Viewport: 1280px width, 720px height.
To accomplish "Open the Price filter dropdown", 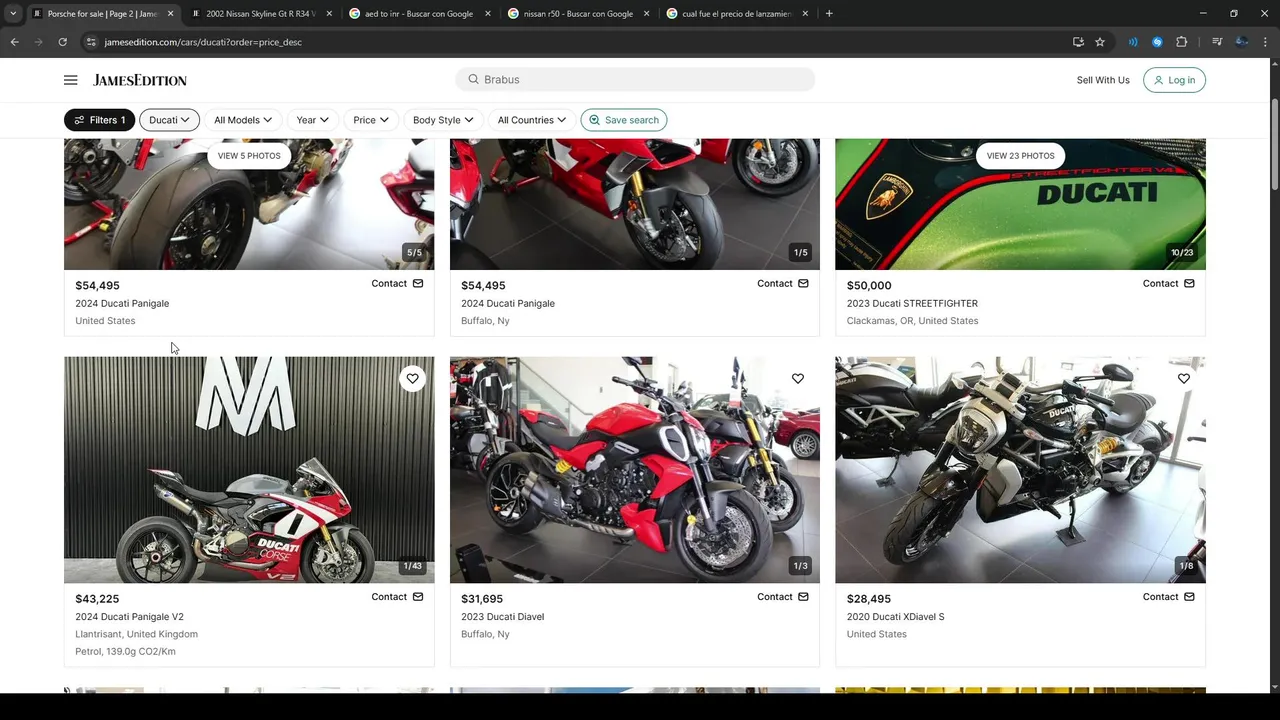I will click(371, 120).
